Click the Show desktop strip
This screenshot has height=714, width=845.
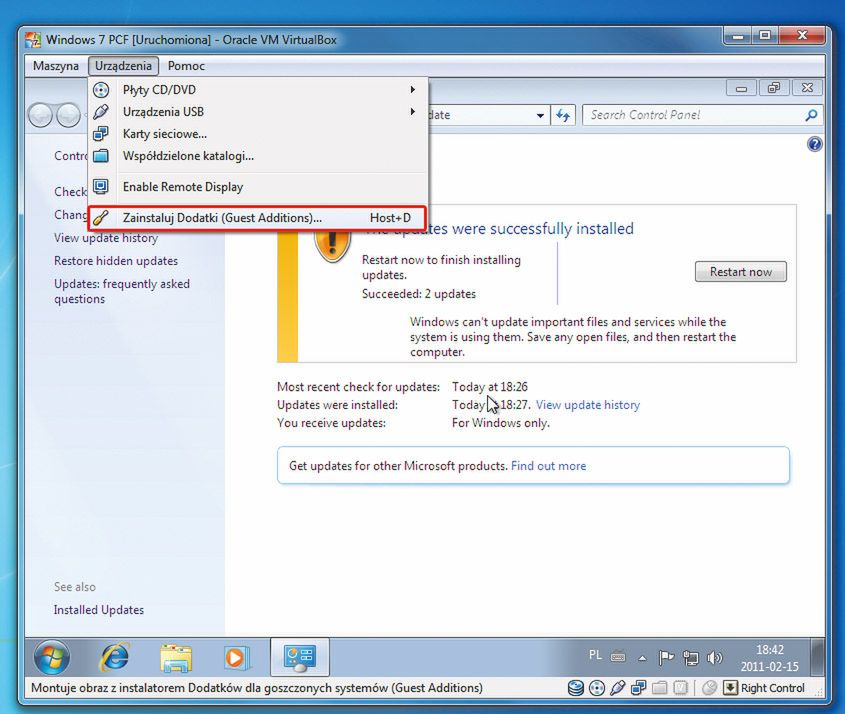pos(818,657)
